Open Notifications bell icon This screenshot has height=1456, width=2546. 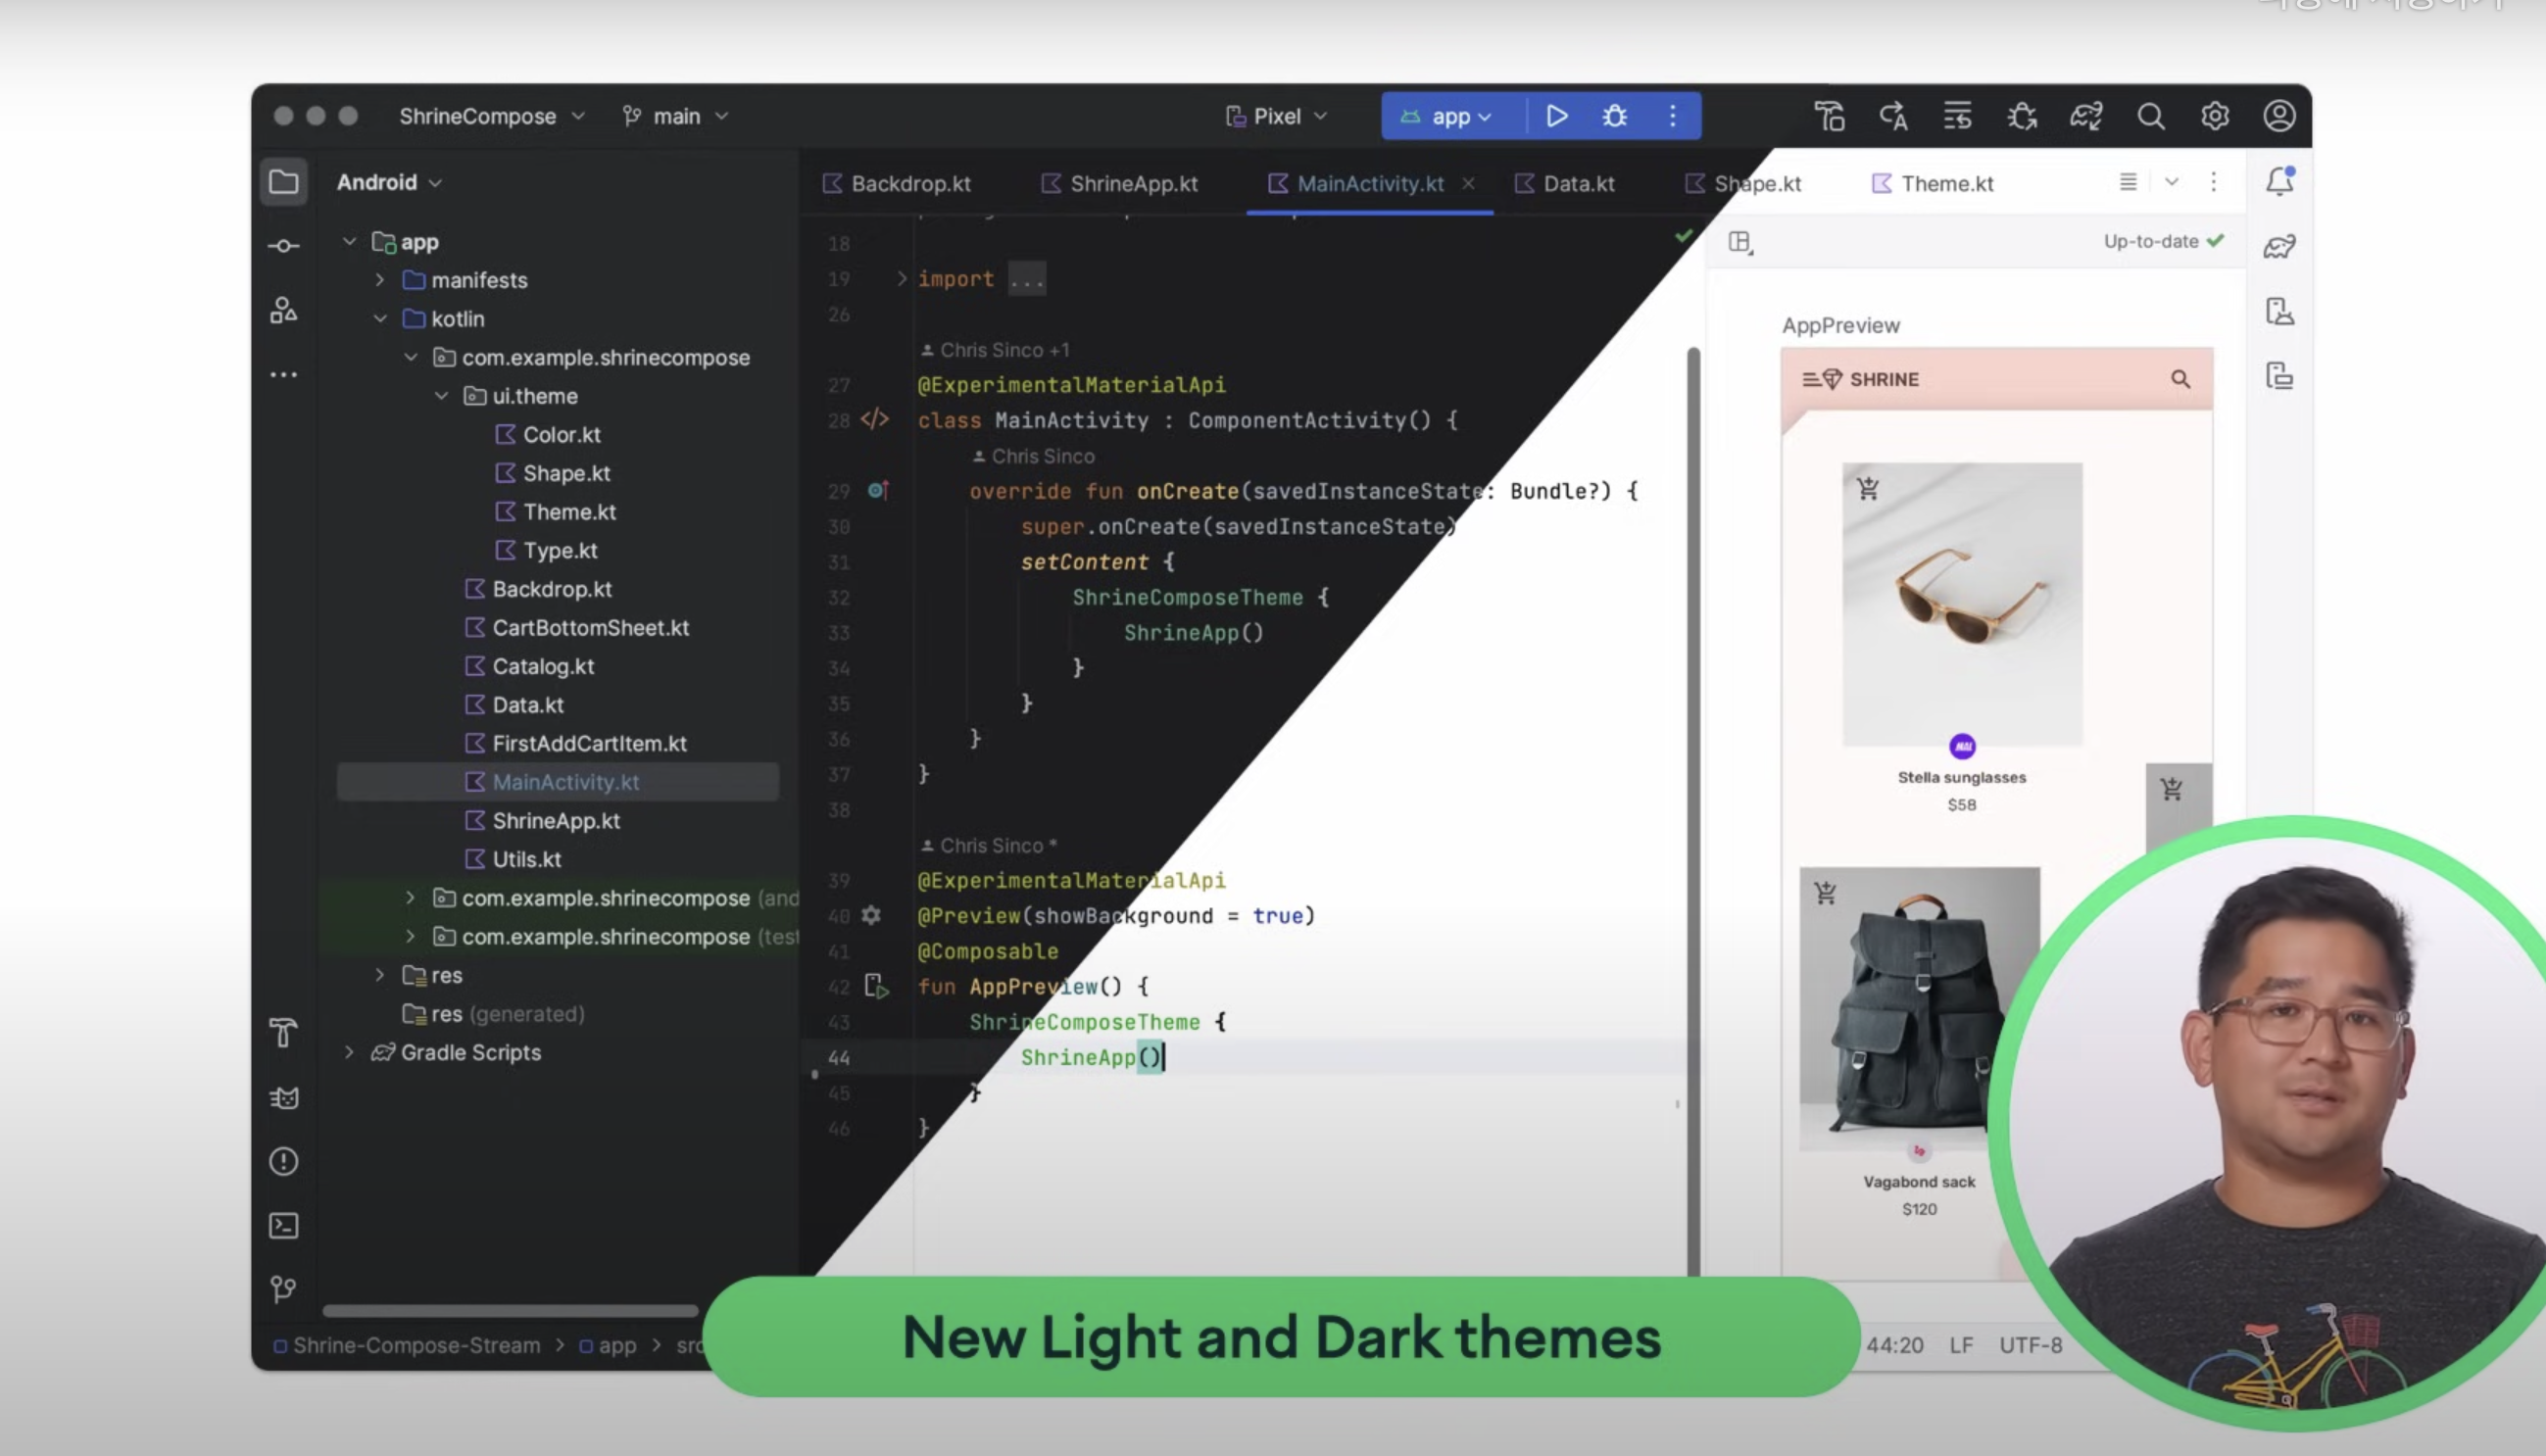[x=2280, y=181]
